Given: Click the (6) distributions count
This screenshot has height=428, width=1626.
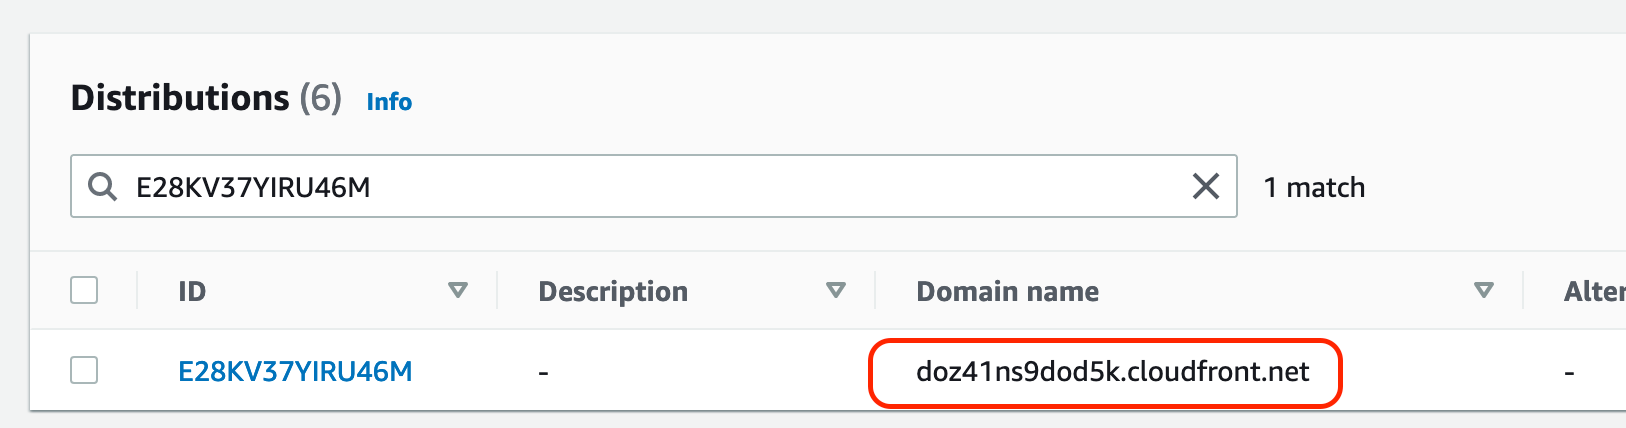Looking at the screenshot, I should pyautogui.click(x=320, y=98).
